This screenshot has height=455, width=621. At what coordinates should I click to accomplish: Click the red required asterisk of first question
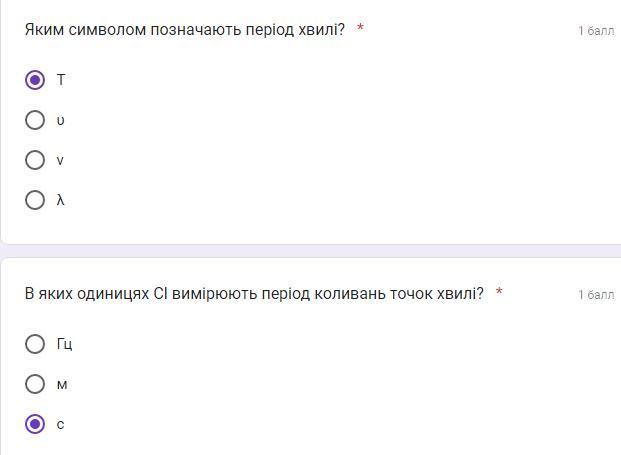[x=360, y=27]
